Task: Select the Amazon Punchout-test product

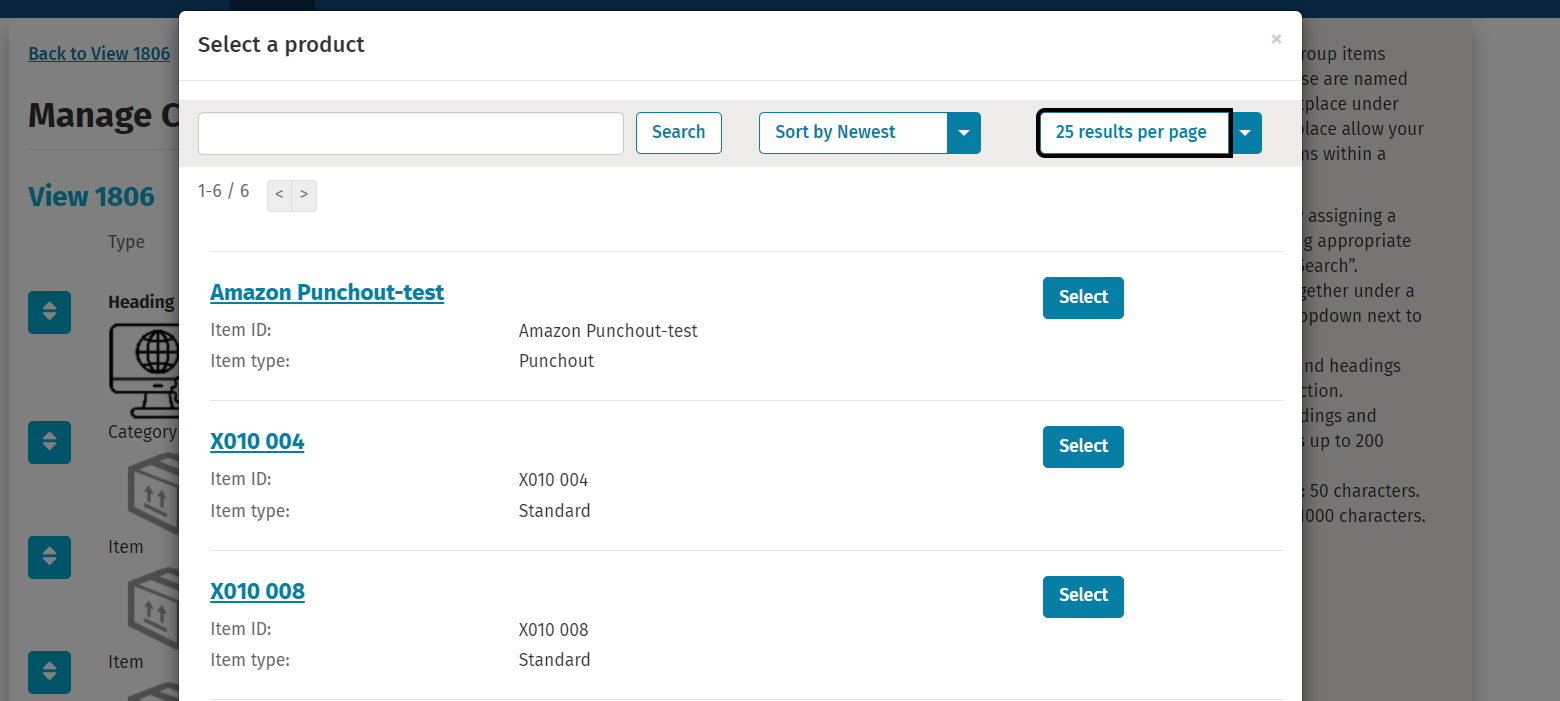Action: click(x=1083, y=298)
